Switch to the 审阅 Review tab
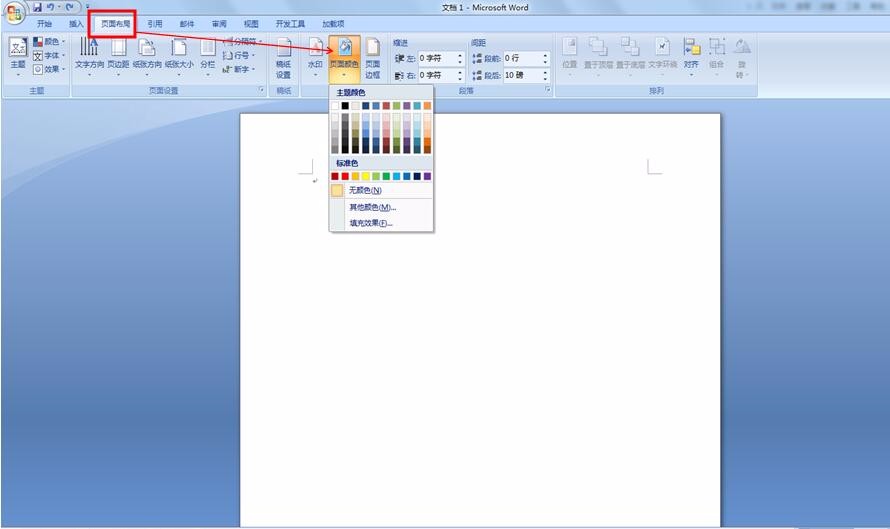 219,24
